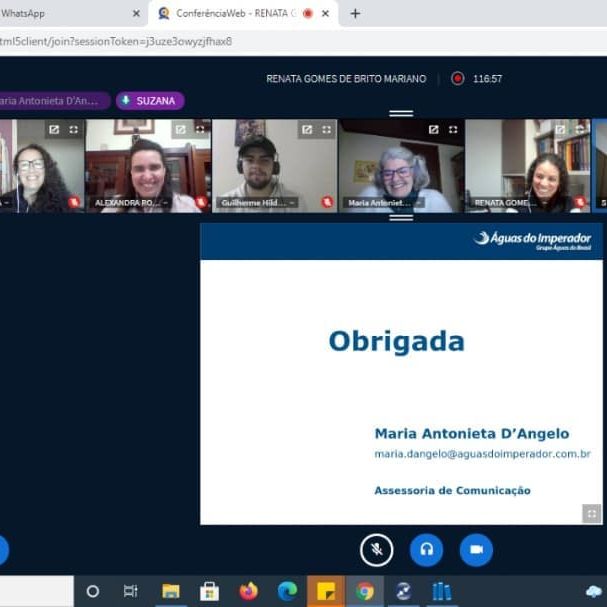Open Maria Antonieta's video in fullscreen
607x607 pixels.
[x=453, y=129]
